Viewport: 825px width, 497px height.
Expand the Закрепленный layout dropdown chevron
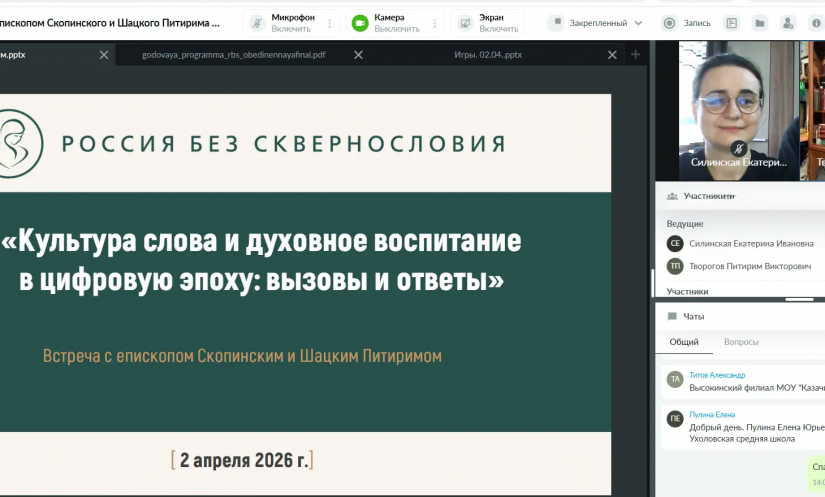(638, 23)
